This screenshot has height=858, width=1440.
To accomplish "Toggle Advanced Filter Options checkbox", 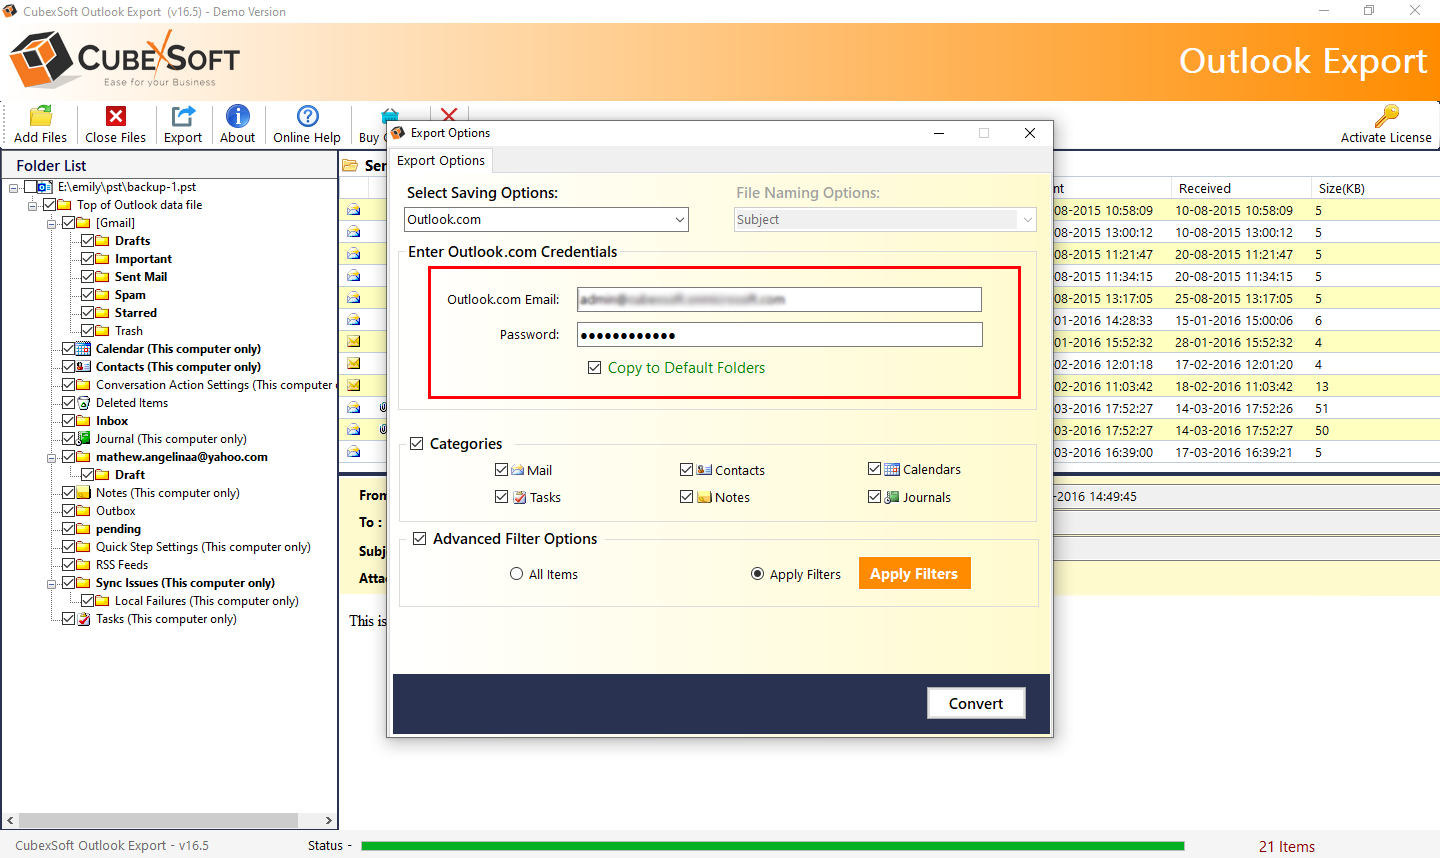I will pyautogui.click(x=420, y=539).
